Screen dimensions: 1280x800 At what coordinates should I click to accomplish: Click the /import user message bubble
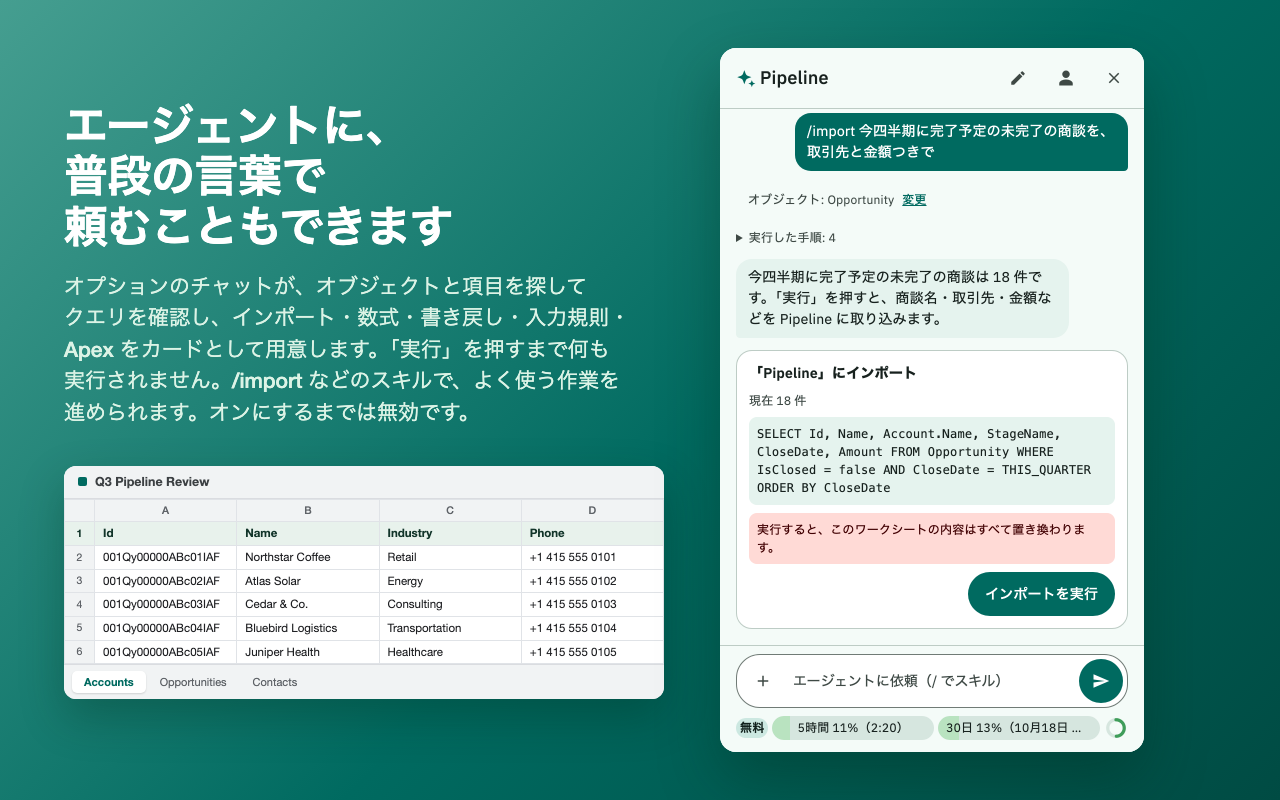[x=961, y=142]
